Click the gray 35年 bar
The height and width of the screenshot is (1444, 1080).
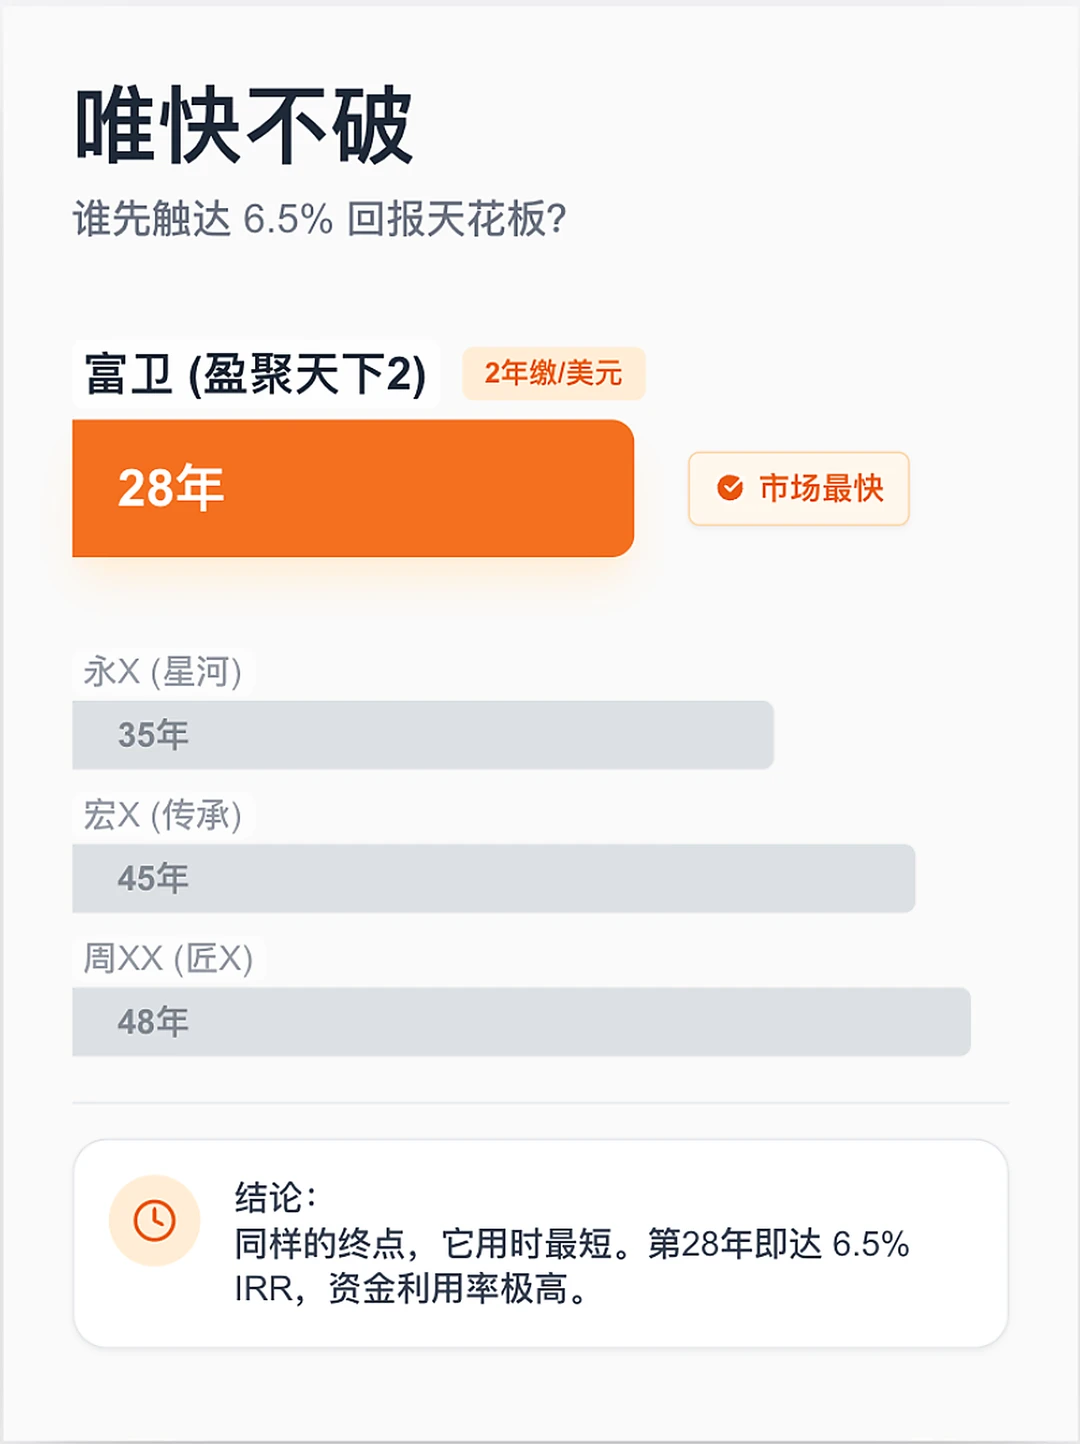point(422,735)
